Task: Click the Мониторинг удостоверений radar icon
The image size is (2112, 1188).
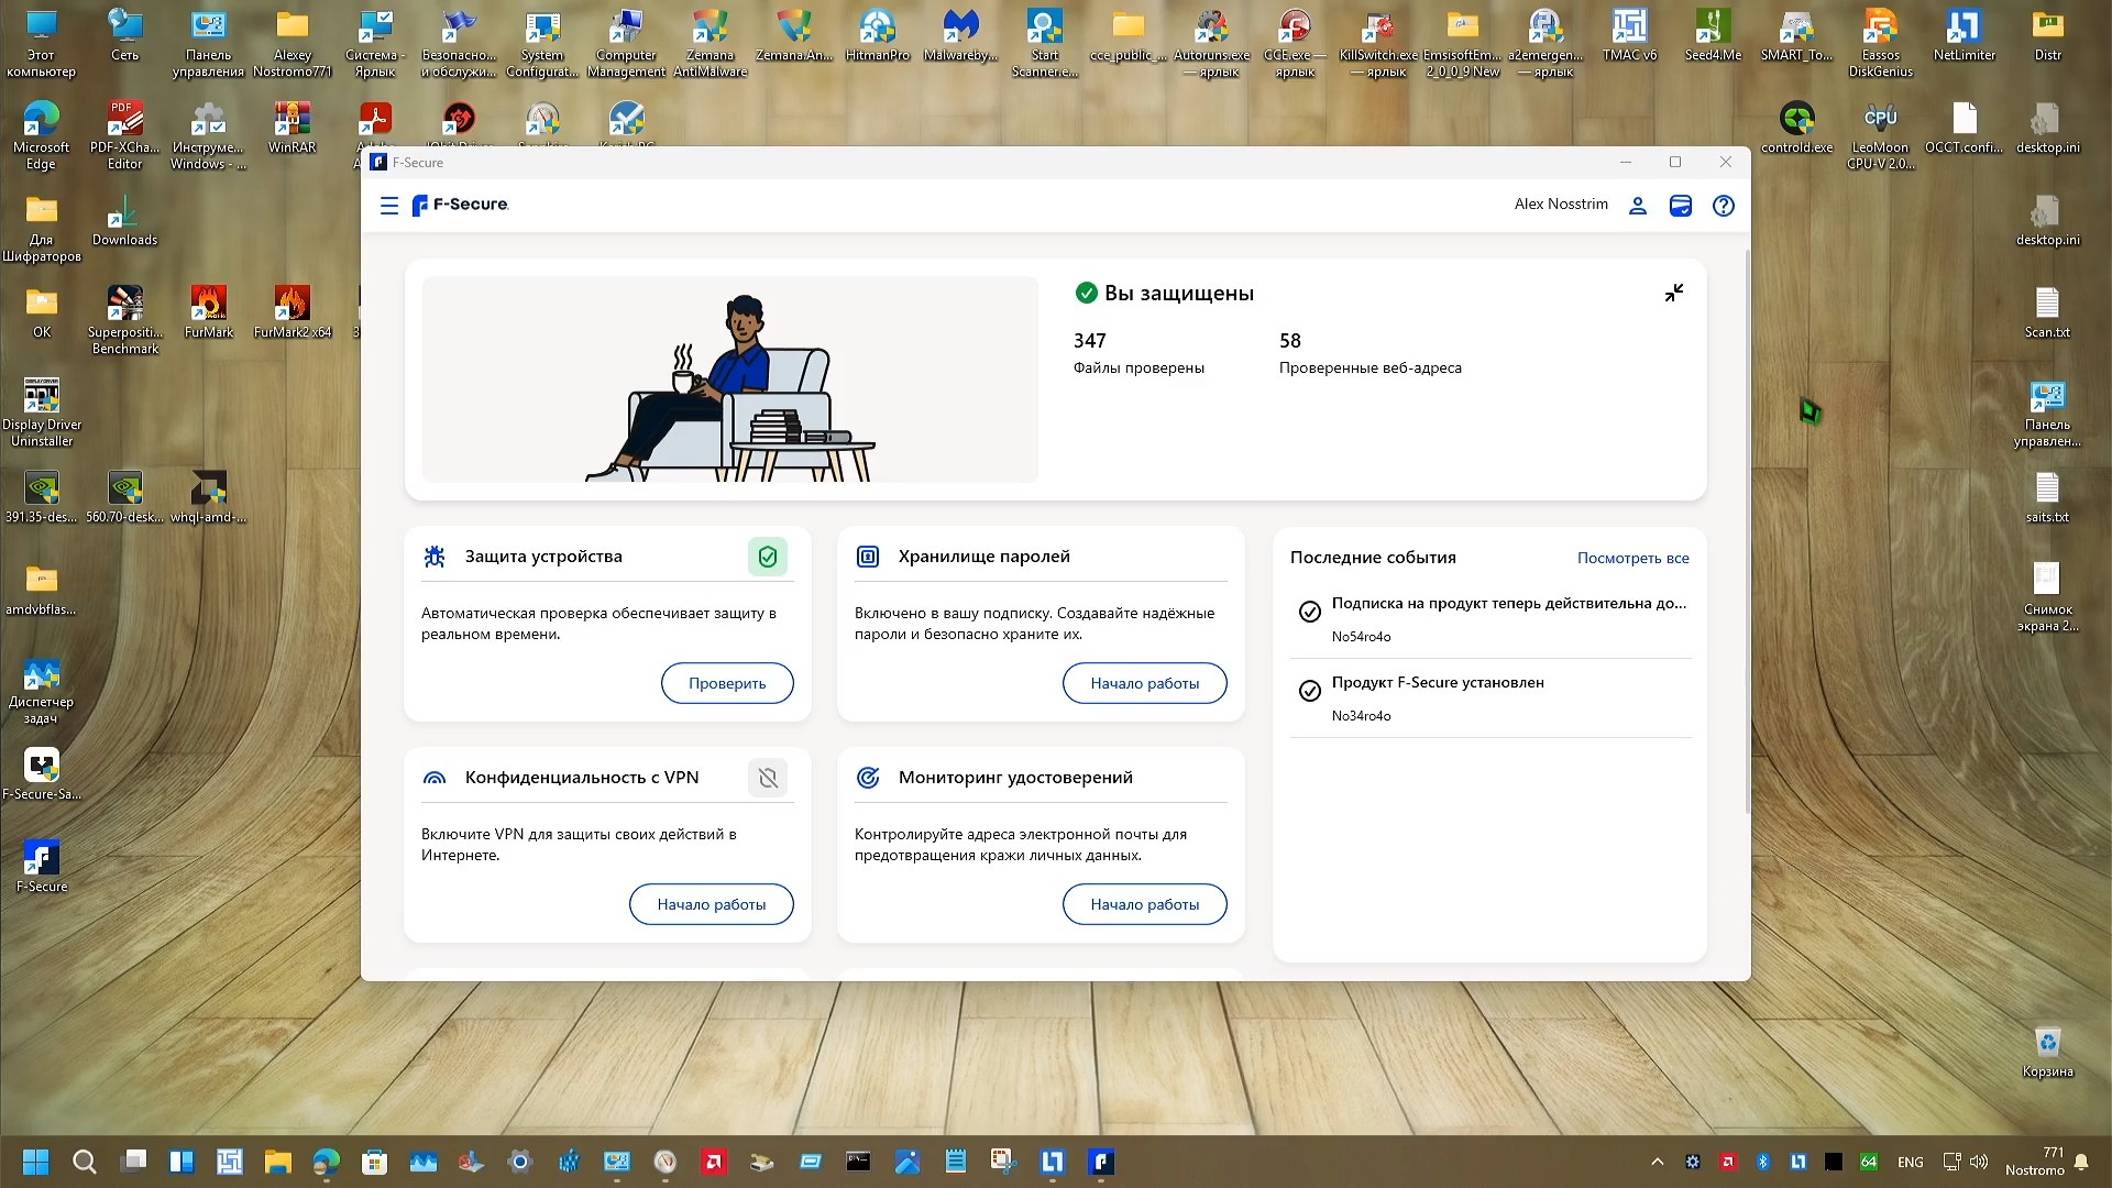Action: (x=868, y=778)
